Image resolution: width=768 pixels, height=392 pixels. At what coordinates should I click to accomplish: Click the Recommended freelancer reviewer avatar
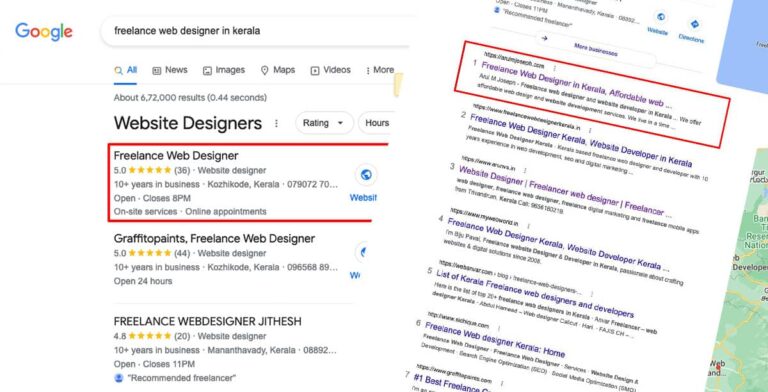click(119, 378)
